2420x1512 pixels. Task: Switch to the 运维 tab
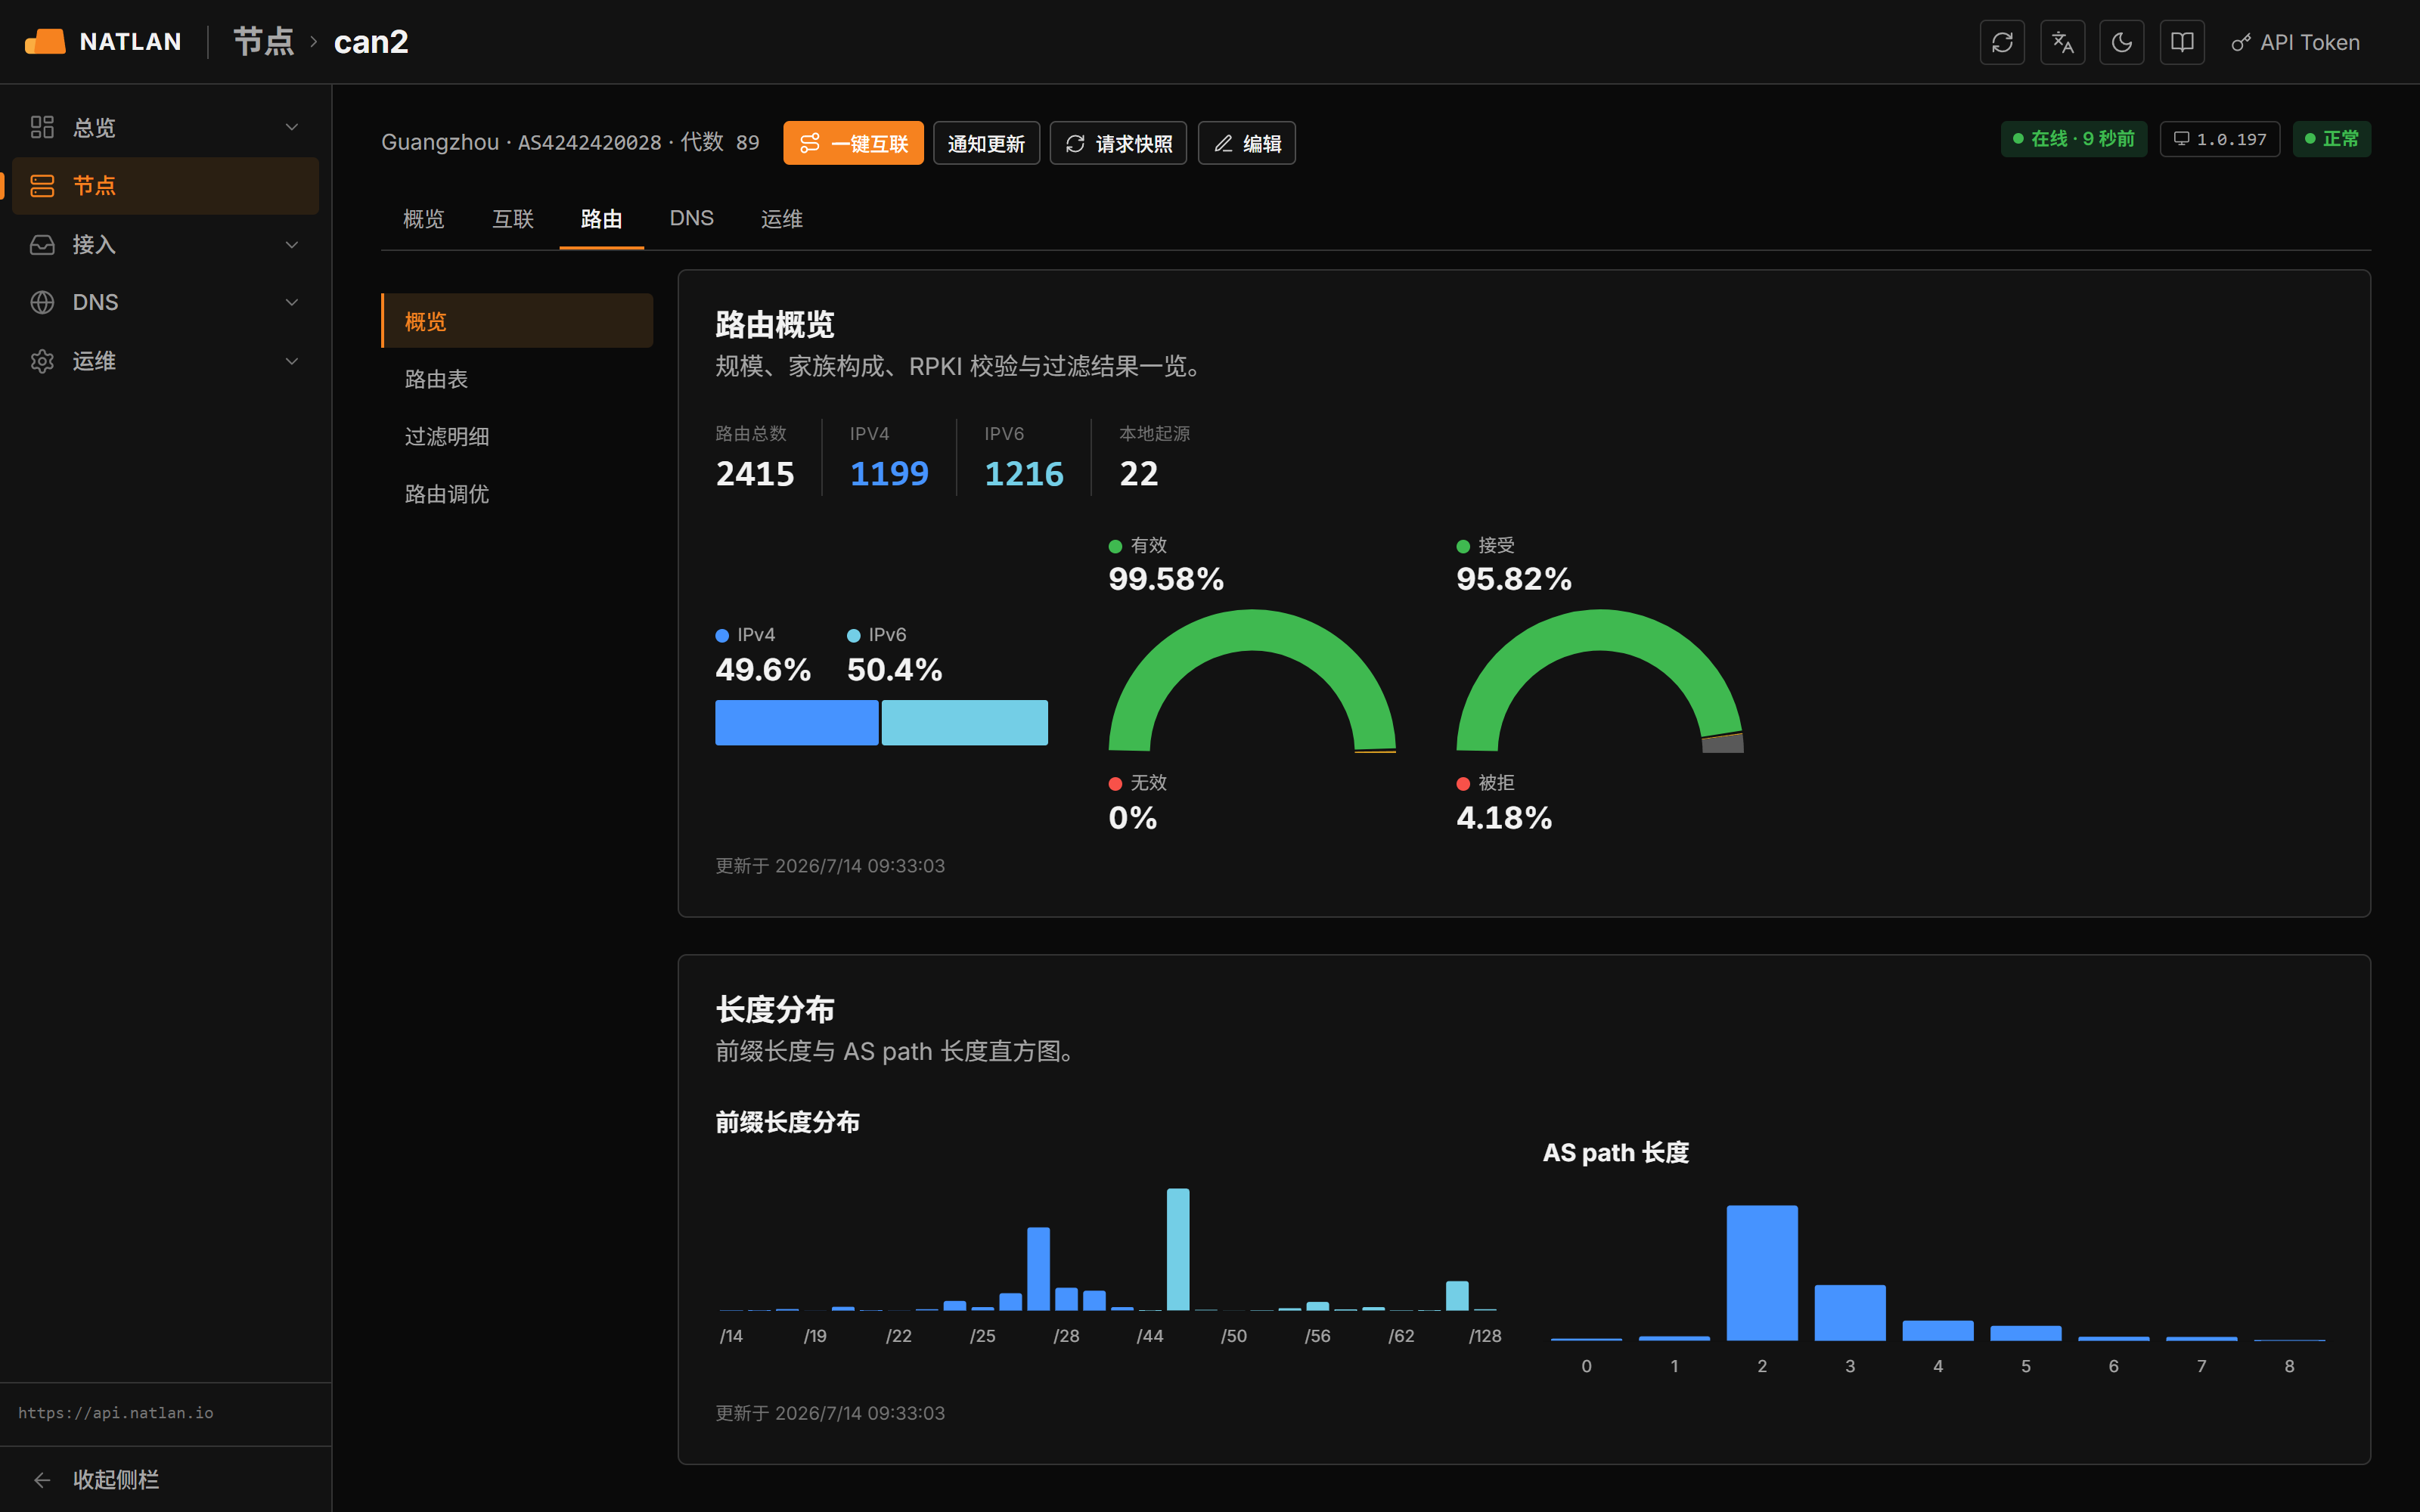coord(782,219)
